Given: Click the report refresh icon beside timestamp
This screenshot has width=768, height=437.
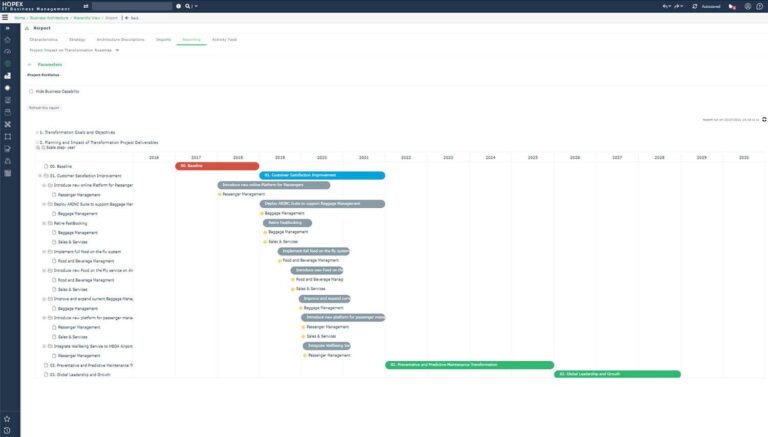Looking at the screenshot, I should (x=763, y=119).
